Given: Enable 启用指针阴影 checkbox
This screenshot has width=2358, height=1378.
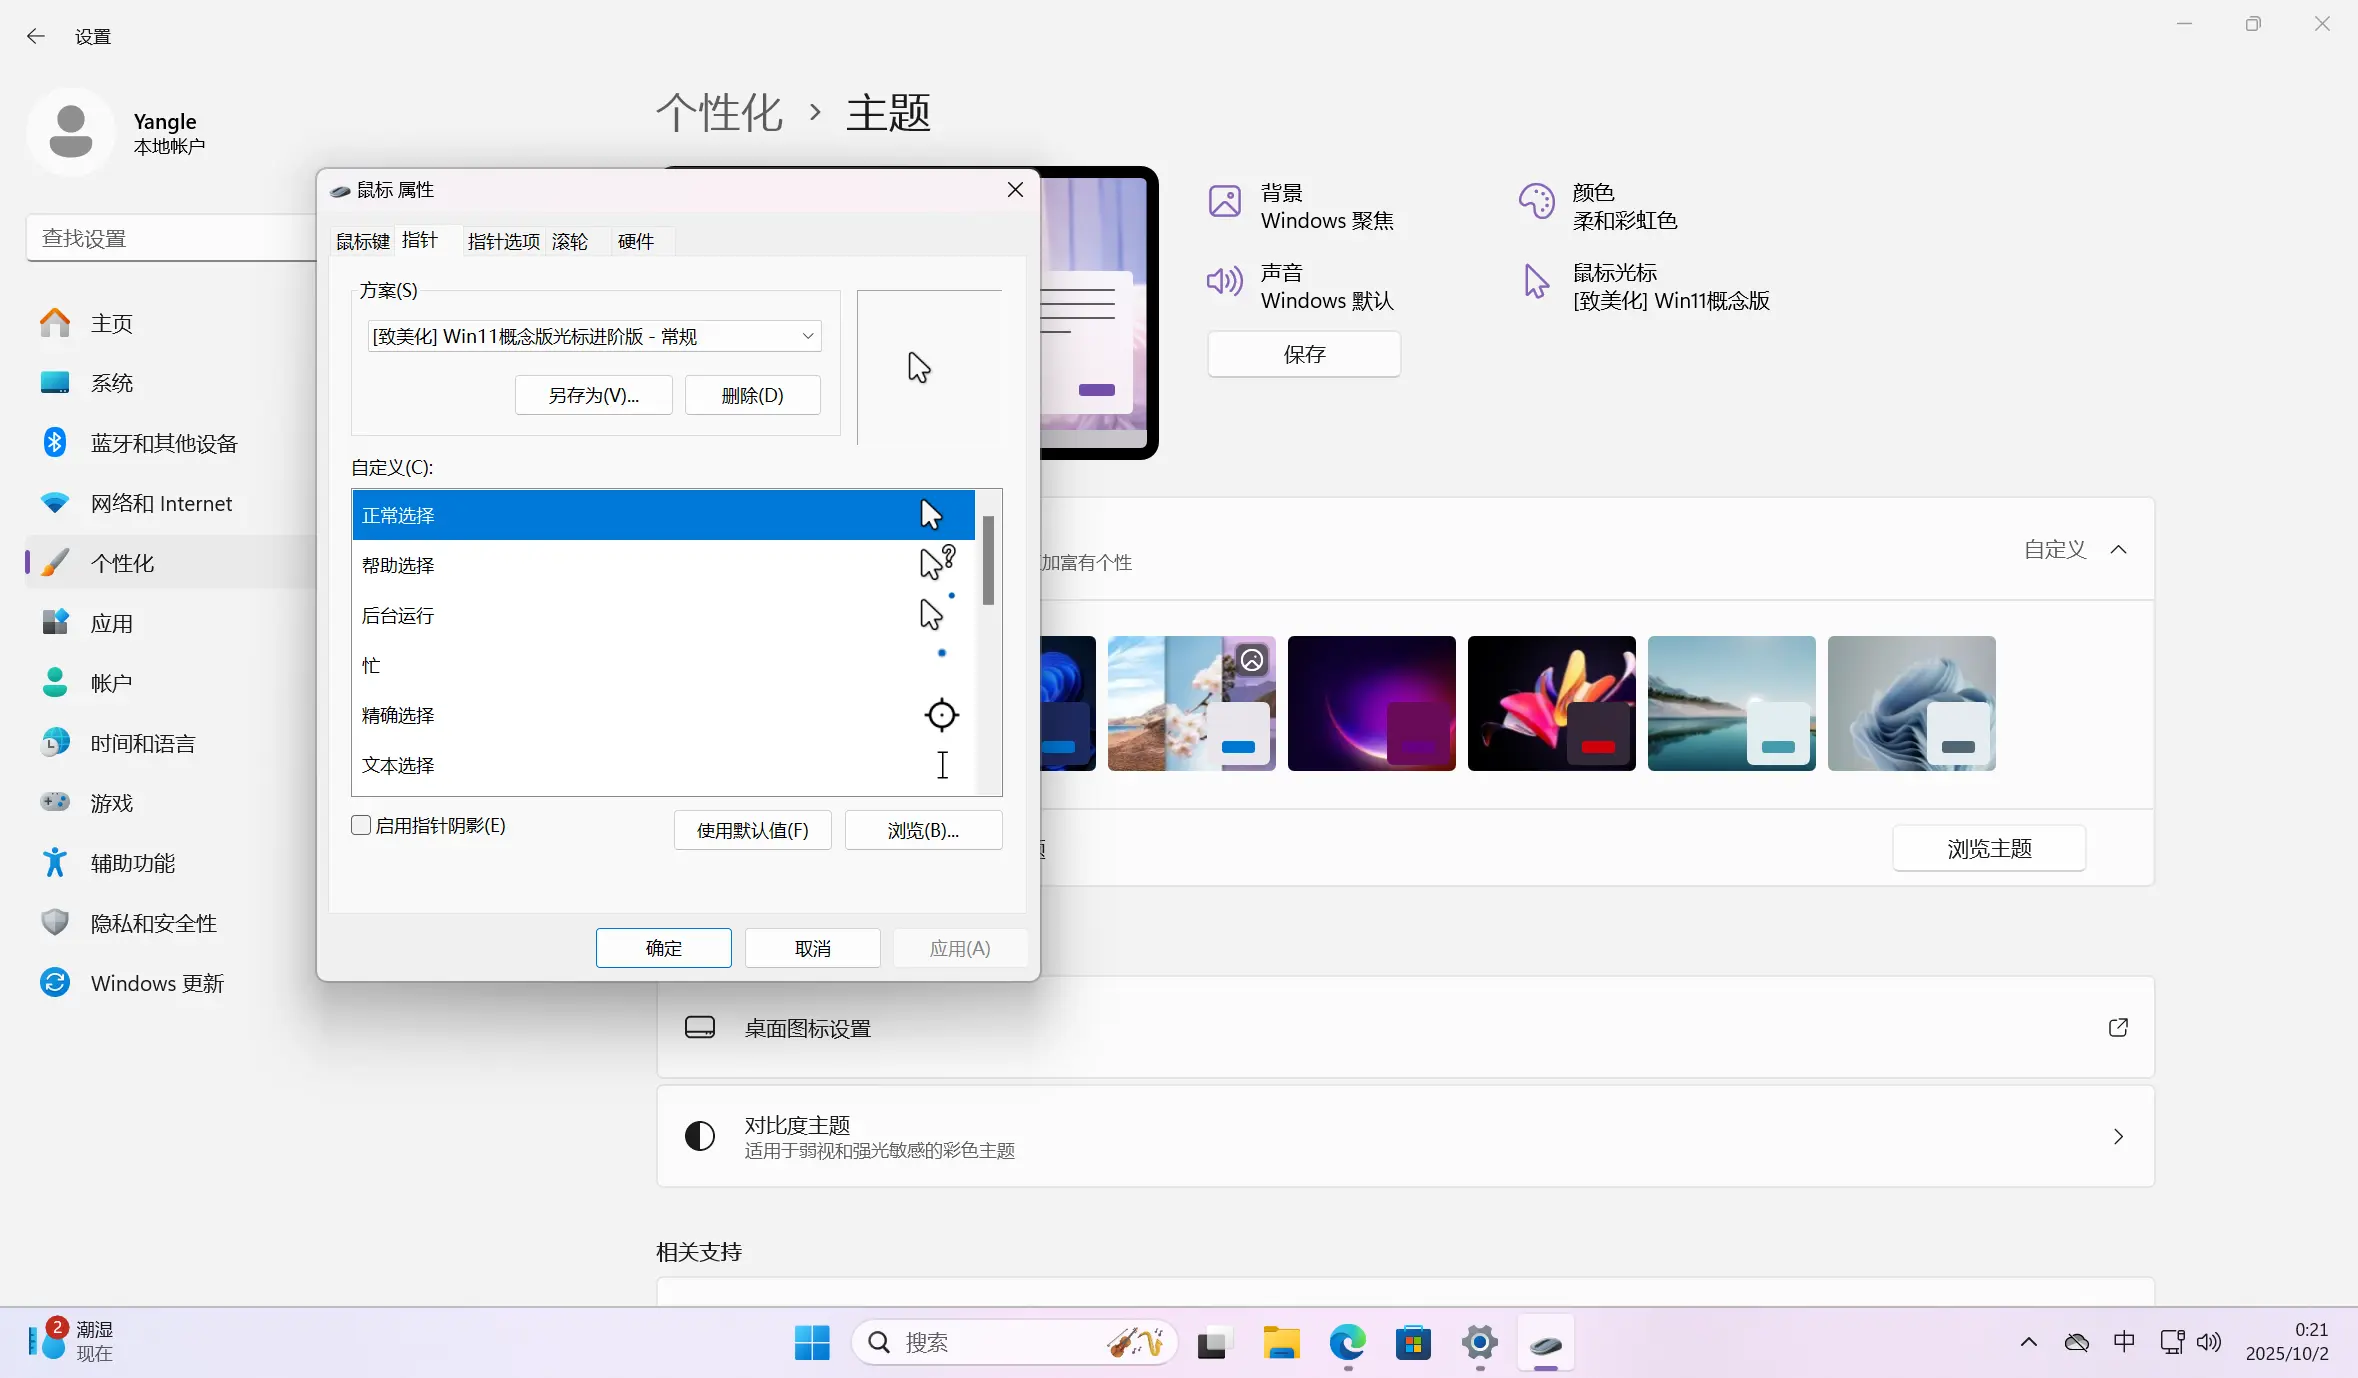Looking at the screenshot, I should tap(361, 826).
